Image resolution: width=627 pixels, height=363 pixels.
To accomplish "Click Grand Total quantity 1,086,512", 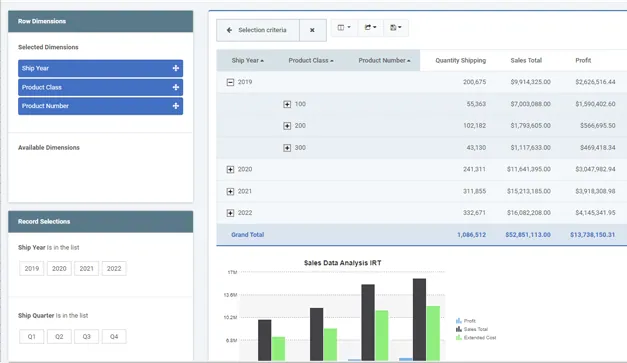I will pyautogui.click(x=471, y=235).
